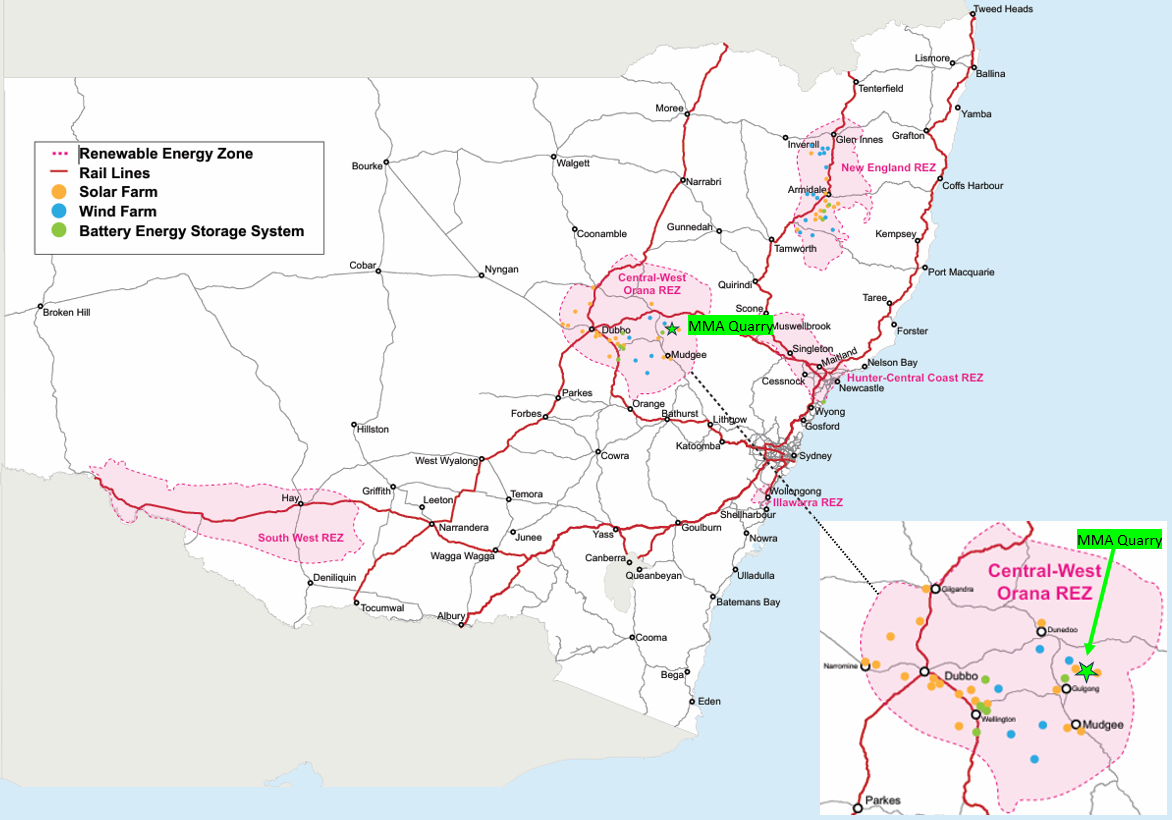
Task: Click the Canberra city label
Action: (x=604, y=558)
